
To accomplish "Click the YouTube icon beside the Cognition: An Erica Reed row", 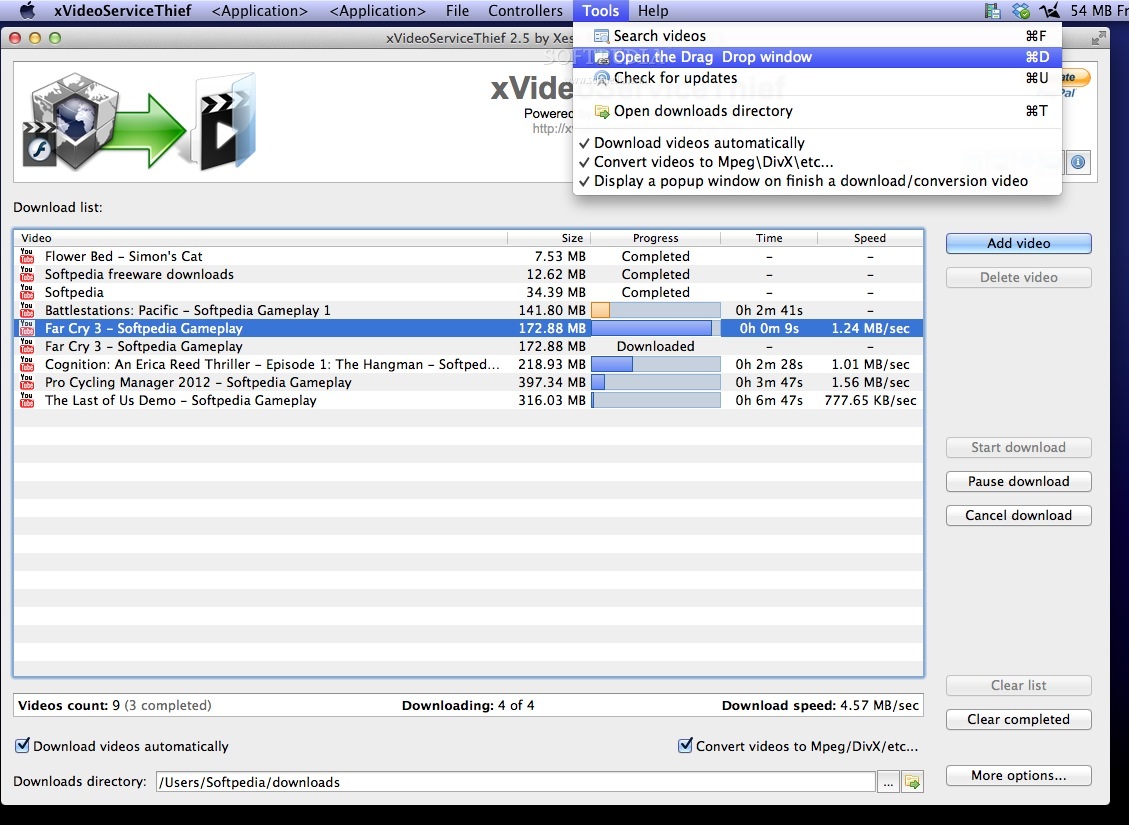I will click(27, 364).
